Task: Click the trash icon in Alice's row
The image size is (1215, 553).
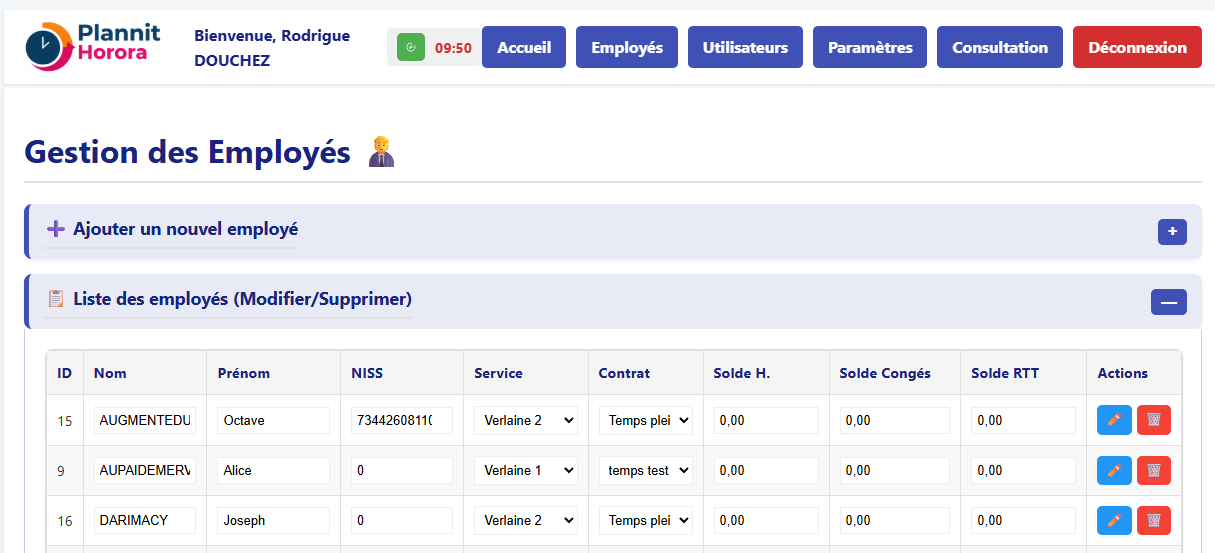Action: click(x=1153, y=471)
